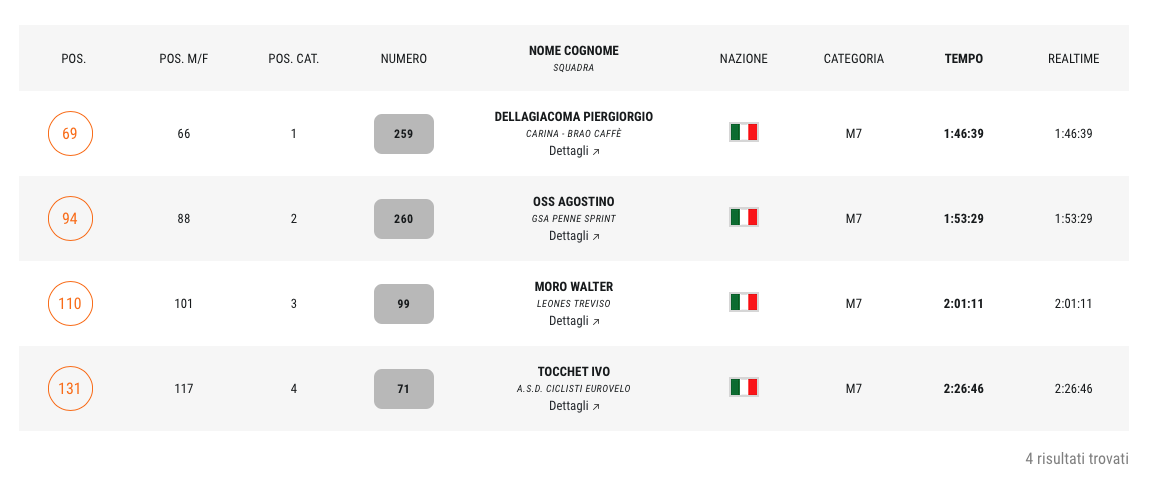Click the orange position circle 69
The width and height of the screenshot is (1158, 485).
point(70,134)
